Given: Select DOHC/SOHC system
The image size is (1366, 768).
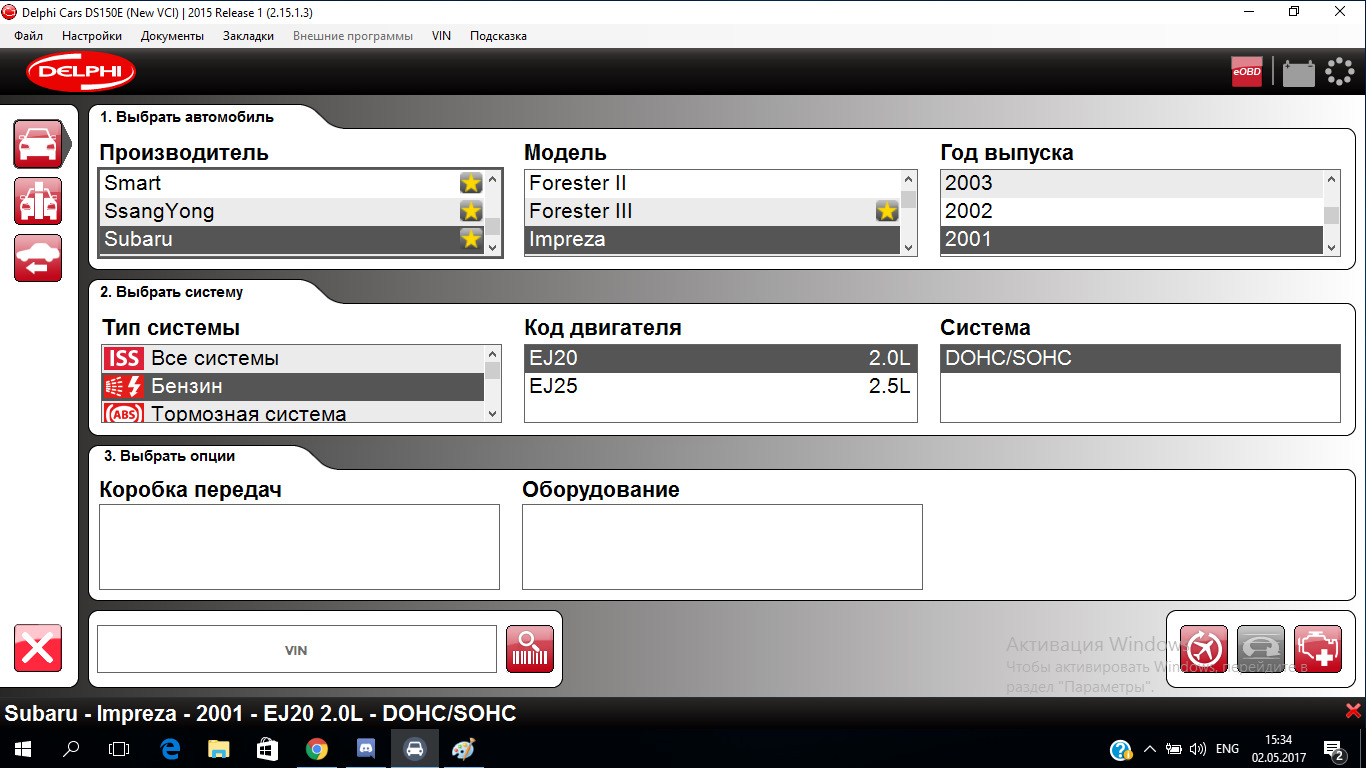Looking at the screenshot, I should (x=1140, y=358).
